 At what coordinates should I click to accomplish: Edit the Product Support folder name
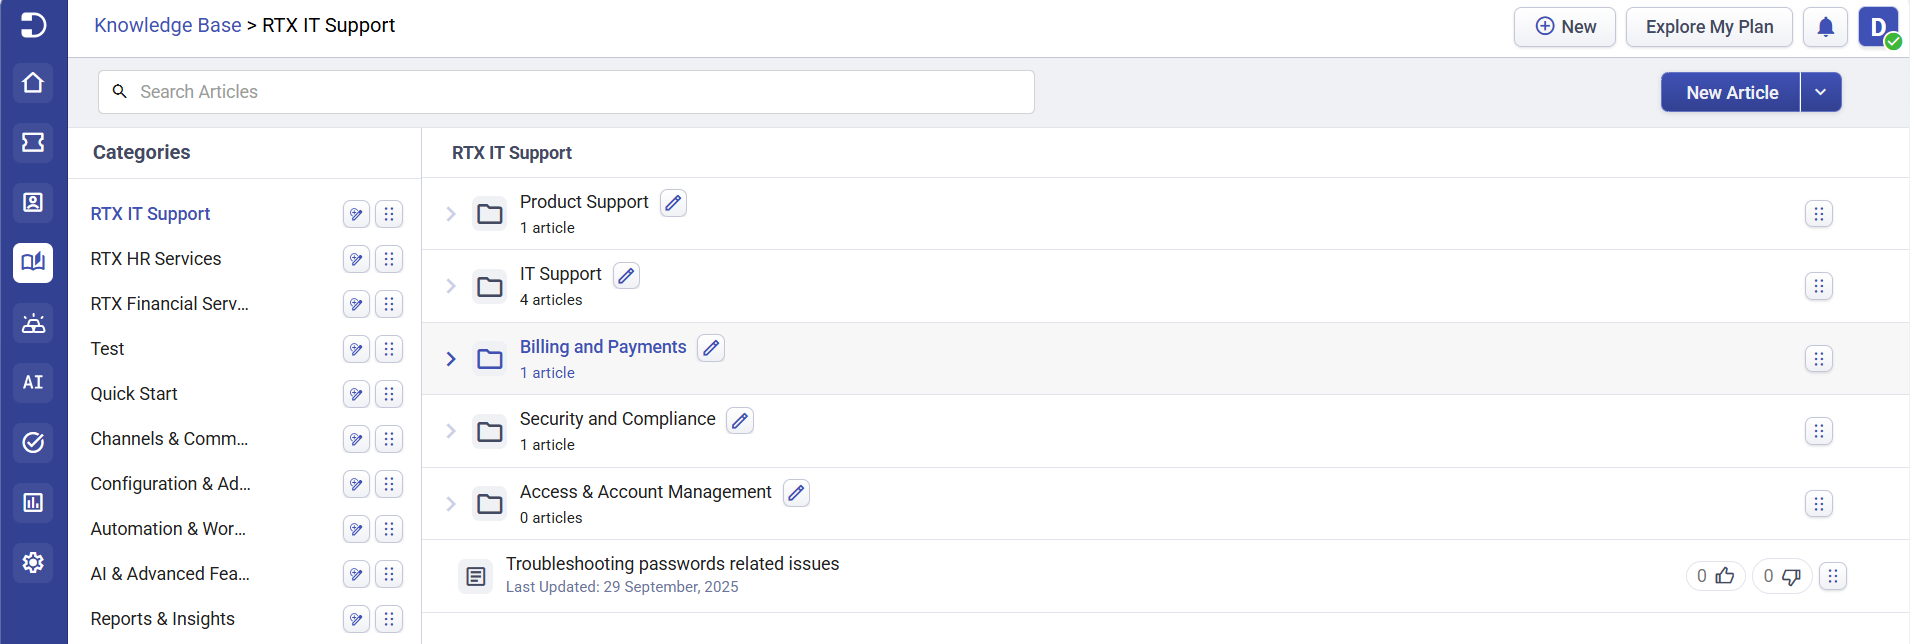674,203
